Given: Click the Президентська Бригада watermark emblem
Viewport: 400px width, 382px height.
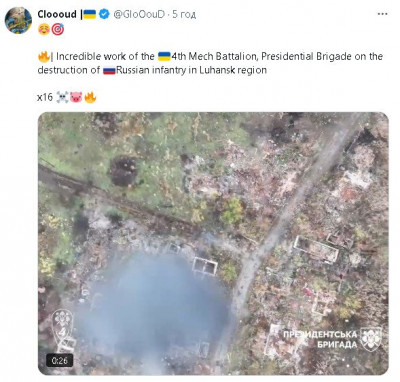Looking at the screenshot, I should tap(371, 339).
